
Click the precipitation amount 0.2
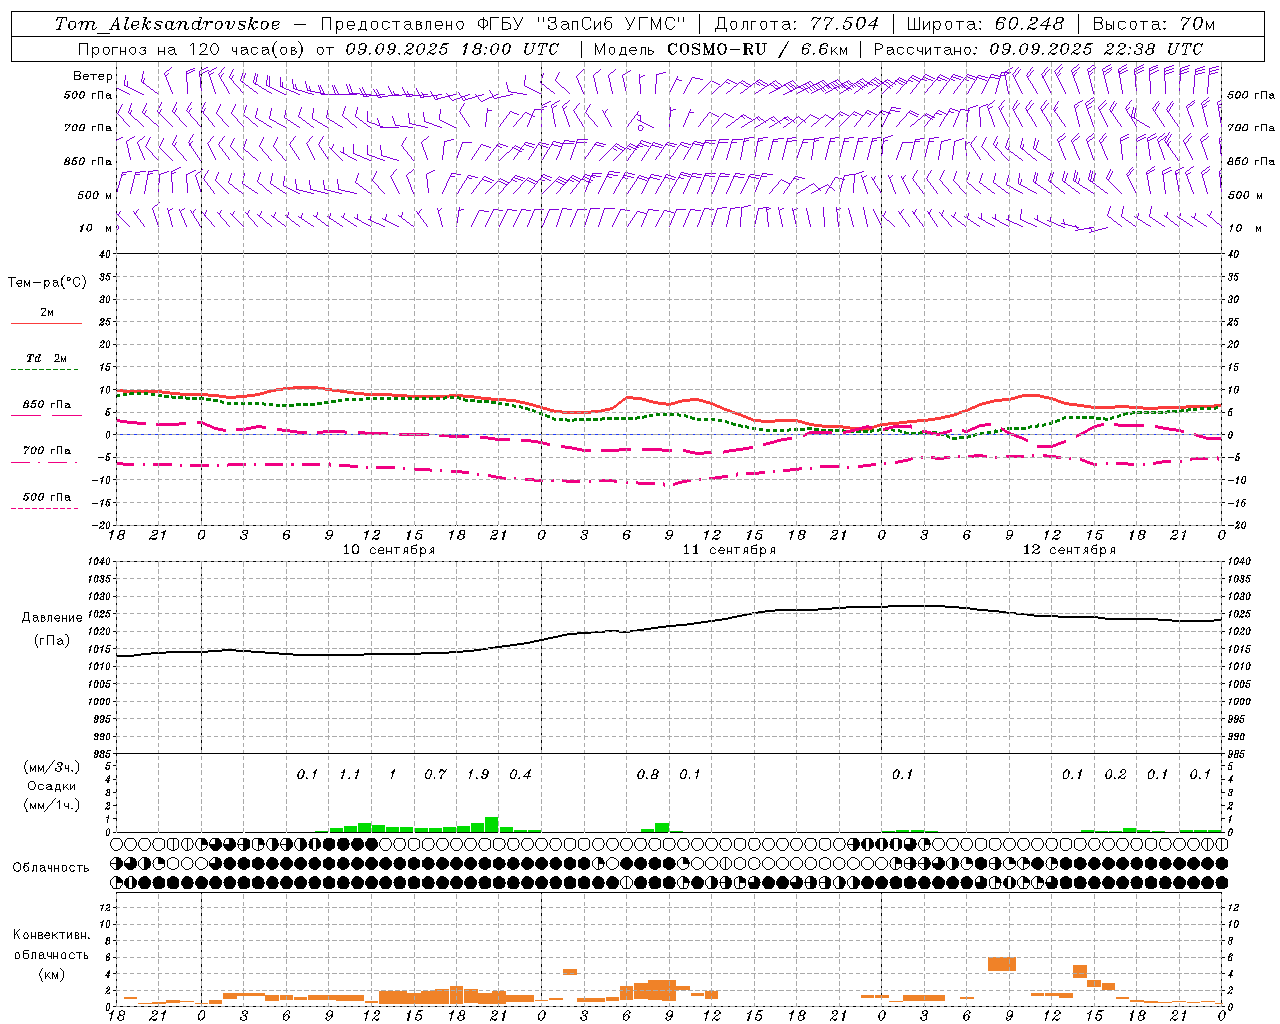click(x=1115, y=775)
